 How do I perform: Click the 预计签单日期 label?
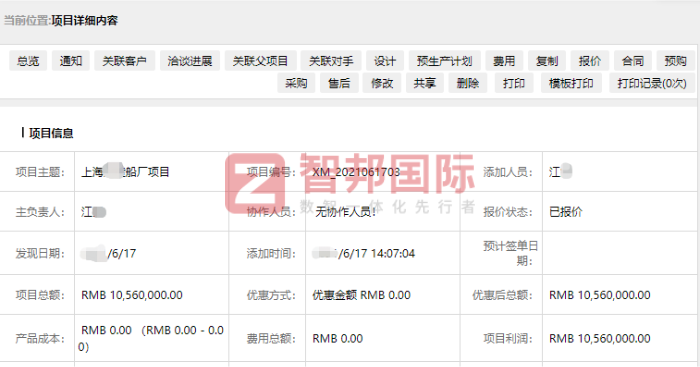tap(510, 253)
